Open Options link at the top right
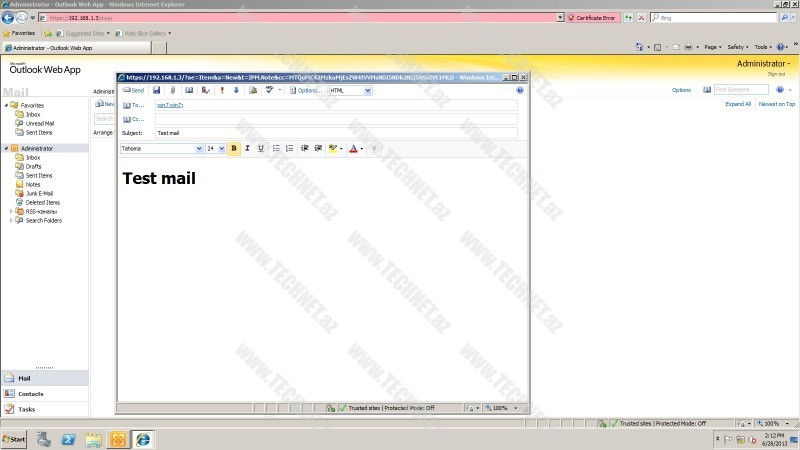The height and width of the screenshot is (450, 800). (681, 90)
